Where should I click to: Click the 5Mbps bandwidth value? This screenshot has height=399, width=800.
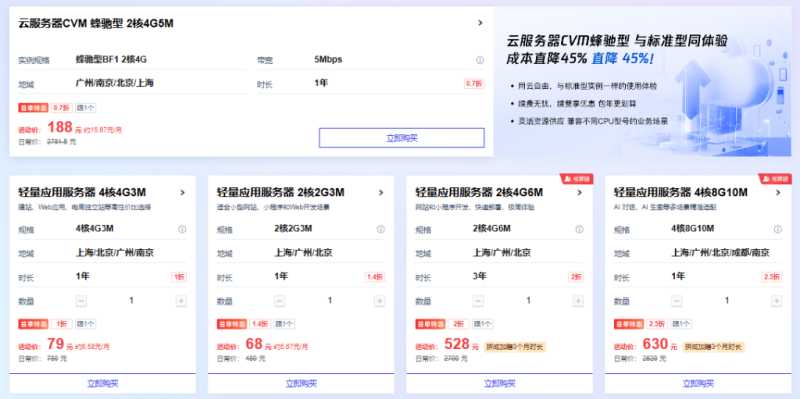coord(328,59)
